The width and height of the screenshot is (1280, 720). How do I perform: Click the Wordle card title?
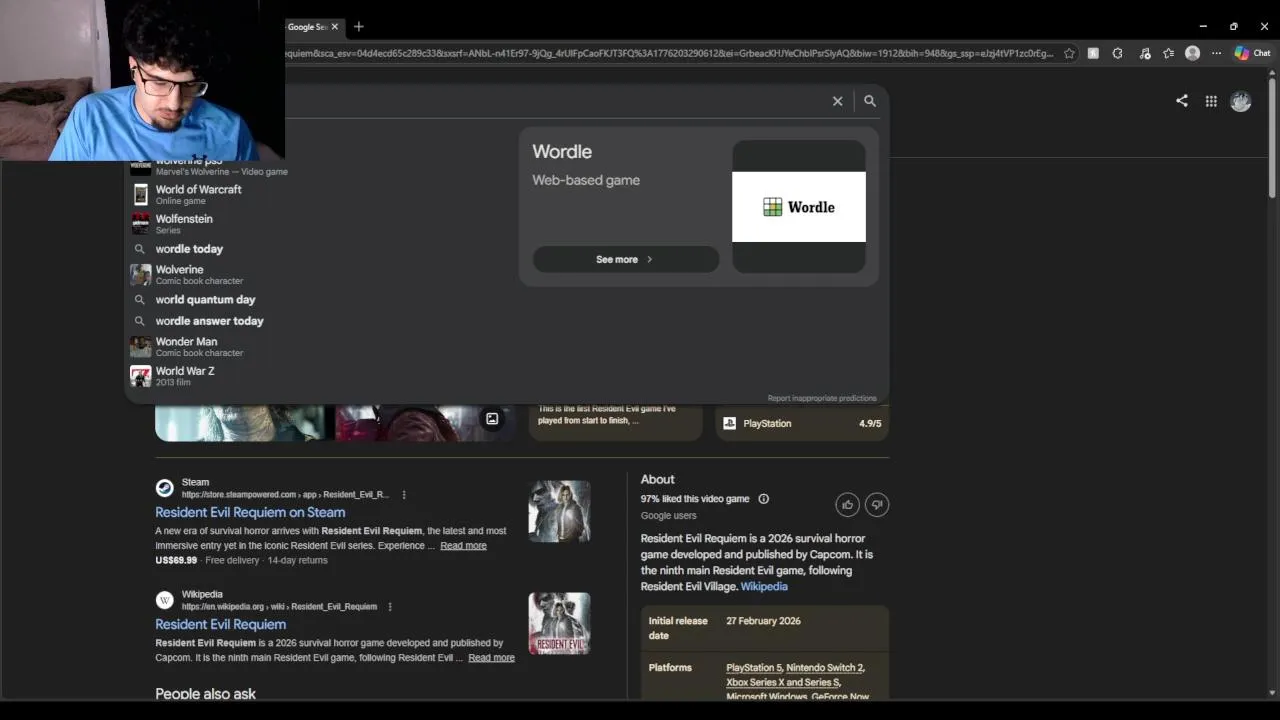click(x=562, y=152)
